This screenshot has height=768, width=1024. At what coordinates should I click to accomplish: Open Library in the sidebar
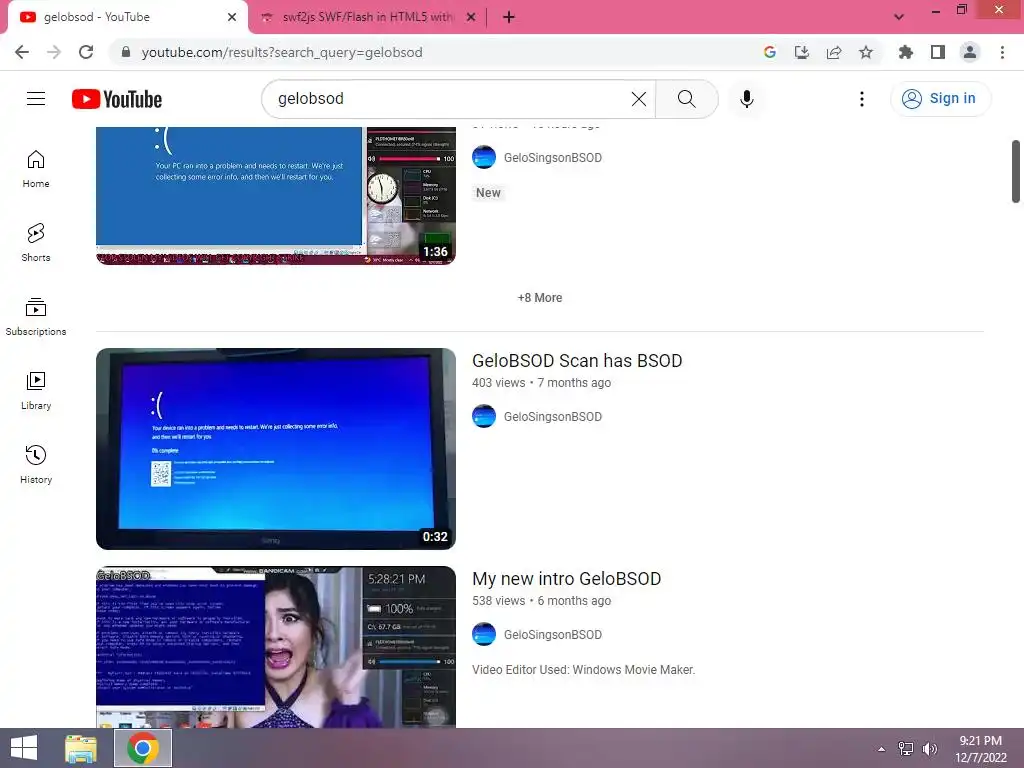[36, 391]
